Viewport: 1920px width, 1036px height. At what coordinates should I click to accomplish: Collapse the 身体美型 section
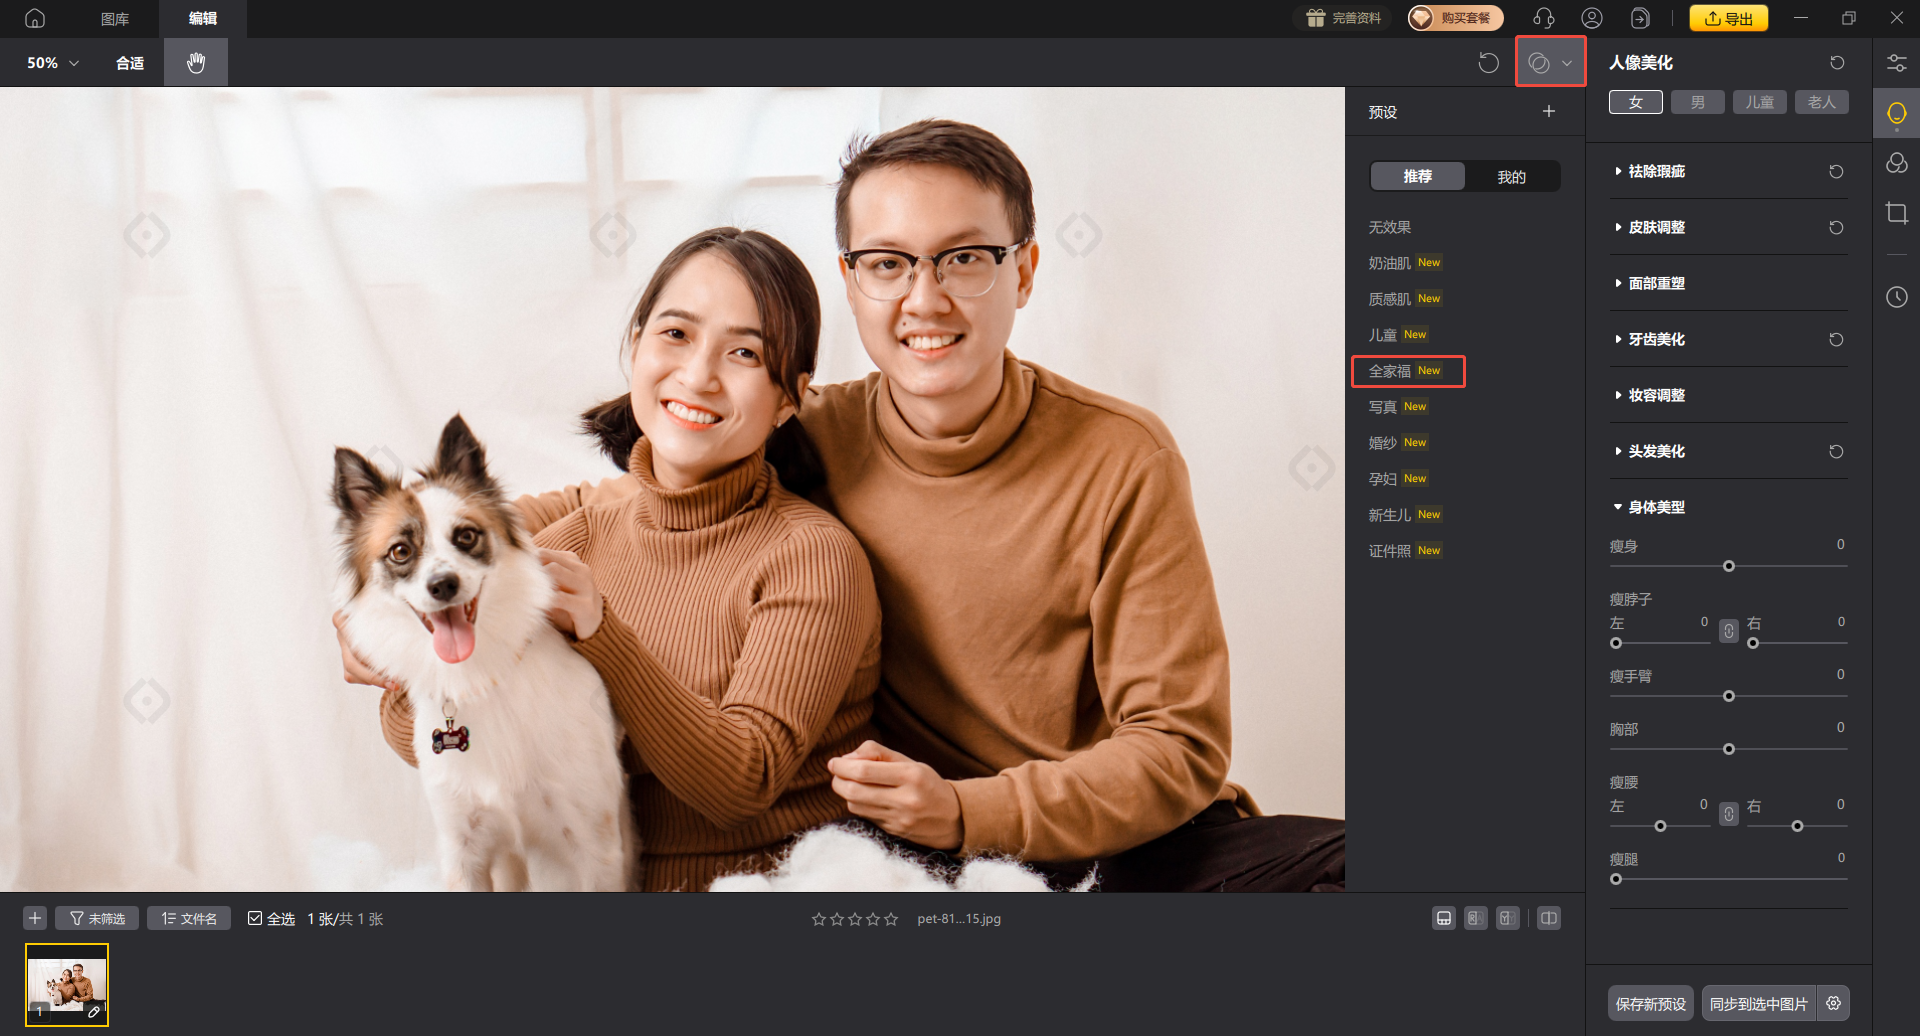1656,508
